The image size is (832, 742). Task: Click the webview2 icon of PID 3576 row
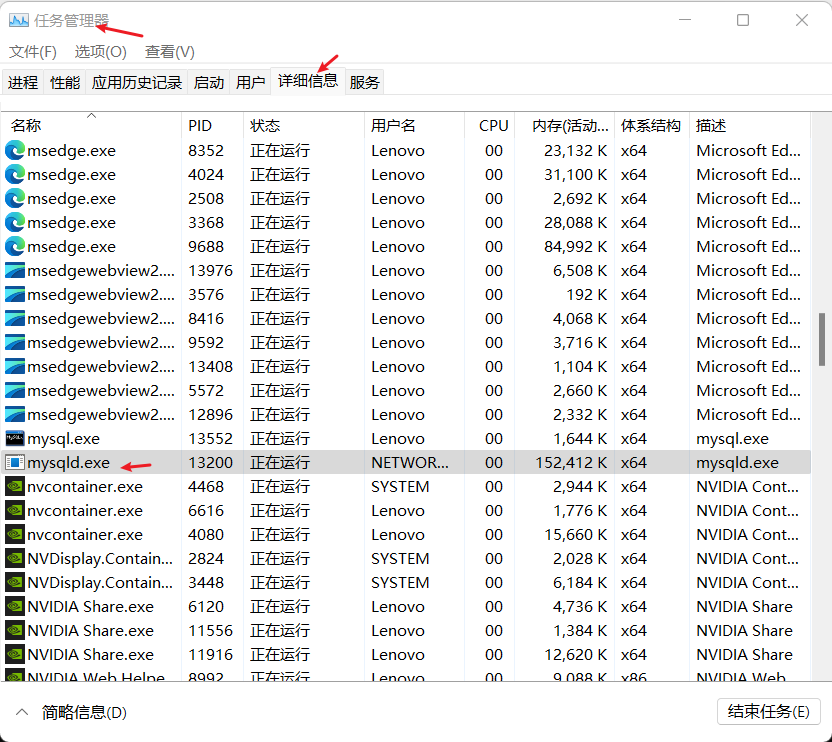click(x=15, y=295)
